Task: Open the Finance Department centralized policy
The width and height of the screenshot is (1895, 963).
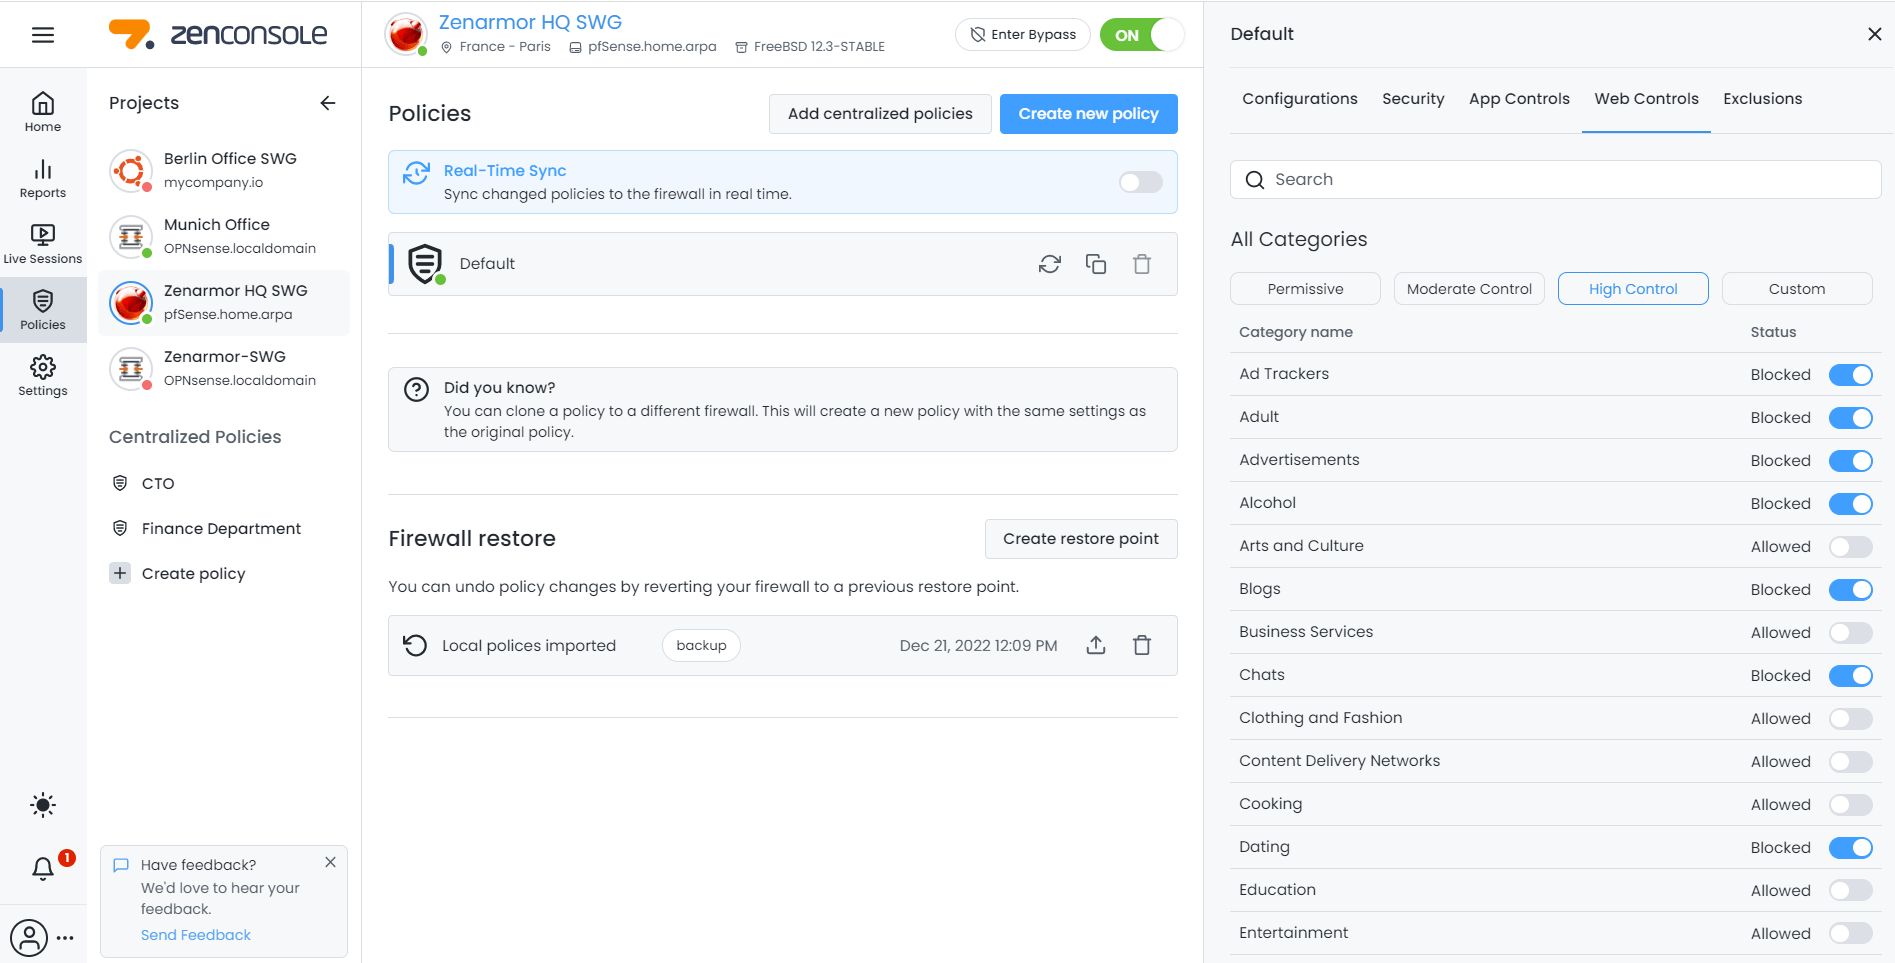Action: tap(221, 528)
